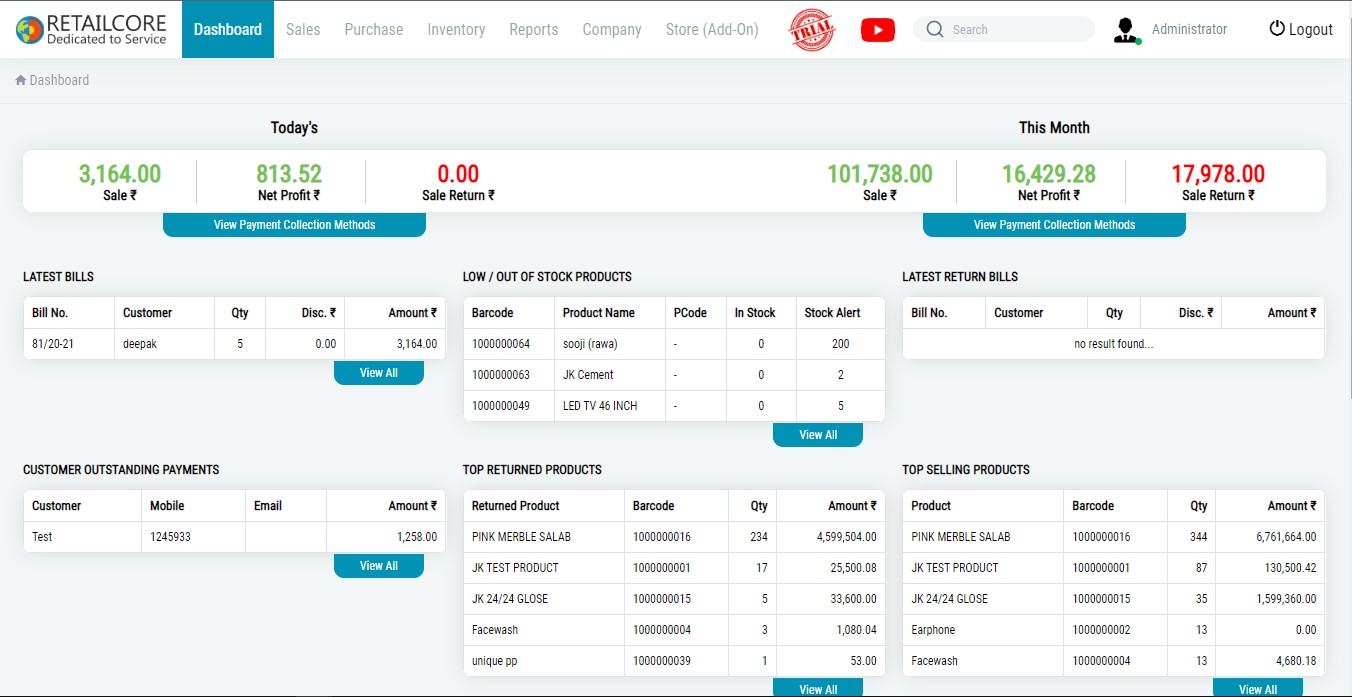Click the red Trial stamp badge
The height and width of the screenshot is (697, 1352).
pos(810,30)
